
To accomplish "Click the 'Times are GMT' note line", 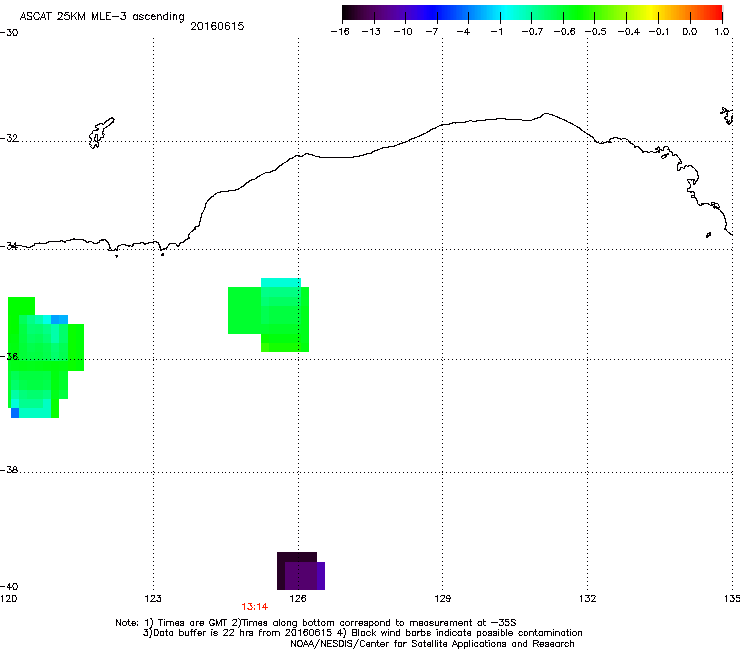I will pos(316,623).
